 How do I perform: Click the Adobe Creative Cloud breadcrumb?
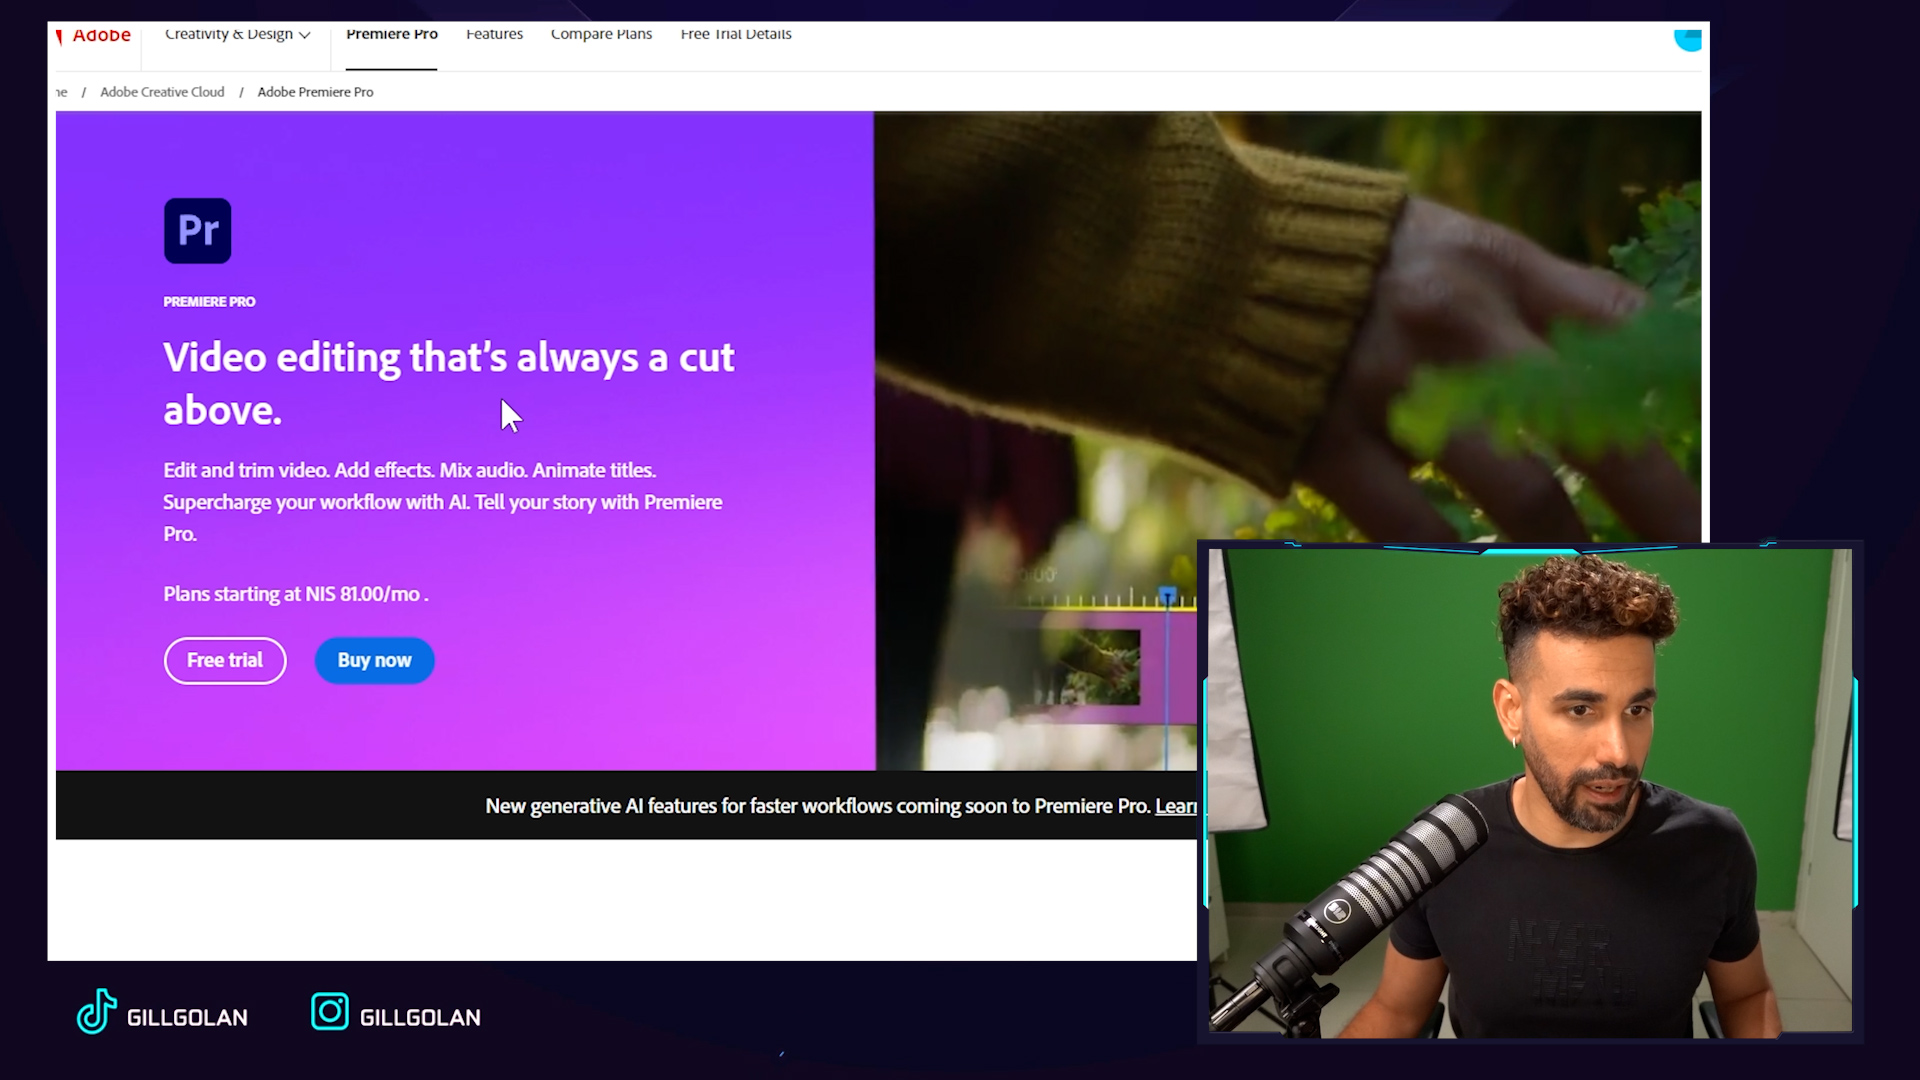click(161, 91)
